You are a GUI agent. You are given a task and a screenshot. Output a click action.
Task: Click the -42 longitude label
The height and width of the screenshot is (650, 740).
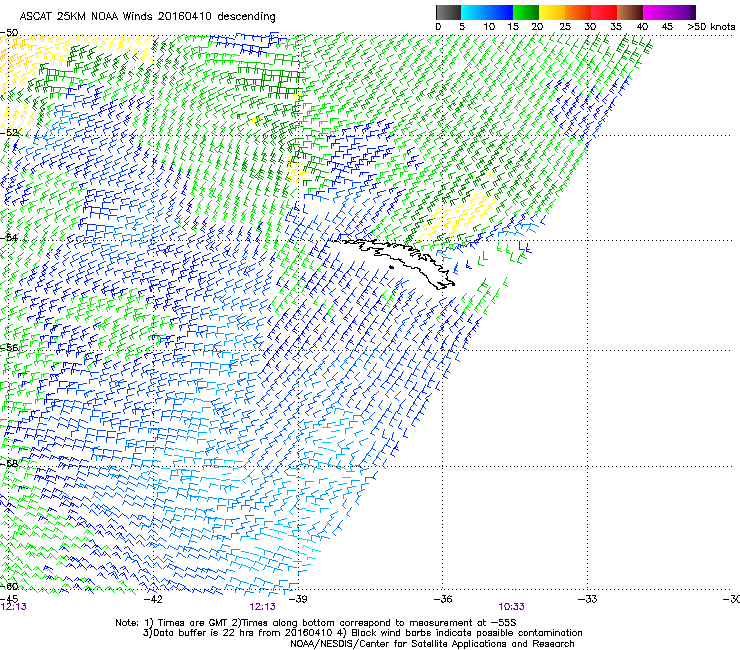152,599
